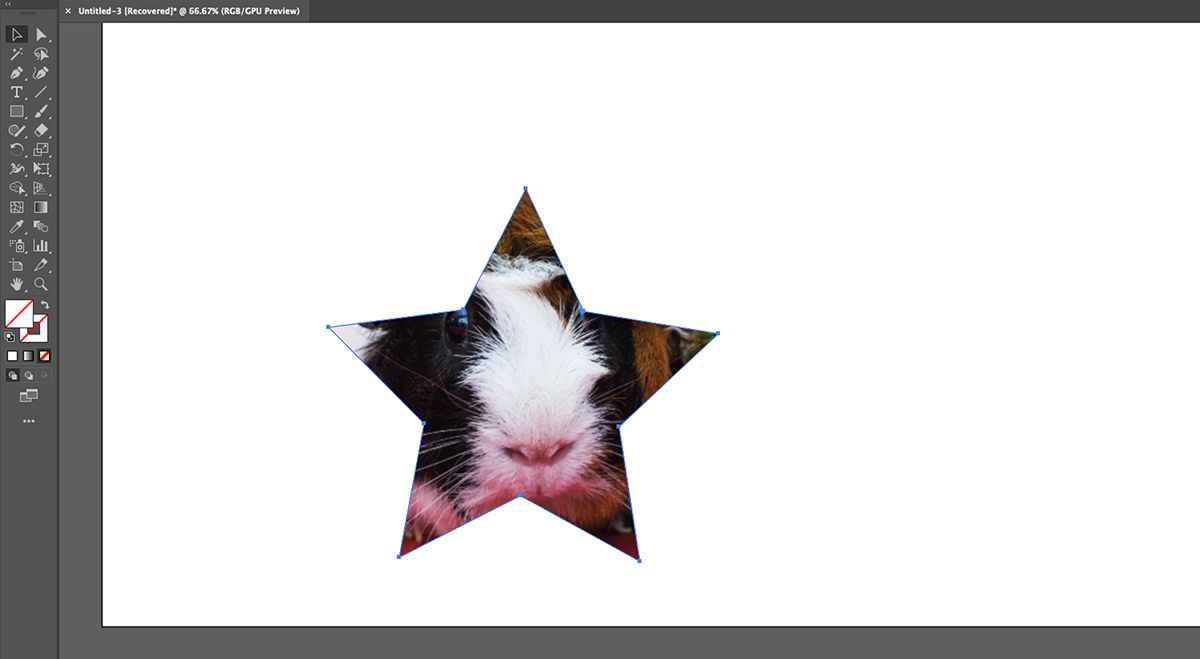The height and width of the screenshot is (659, 1200).
Task: Select the Rectangle tool
Action: [x=16, y=110]
